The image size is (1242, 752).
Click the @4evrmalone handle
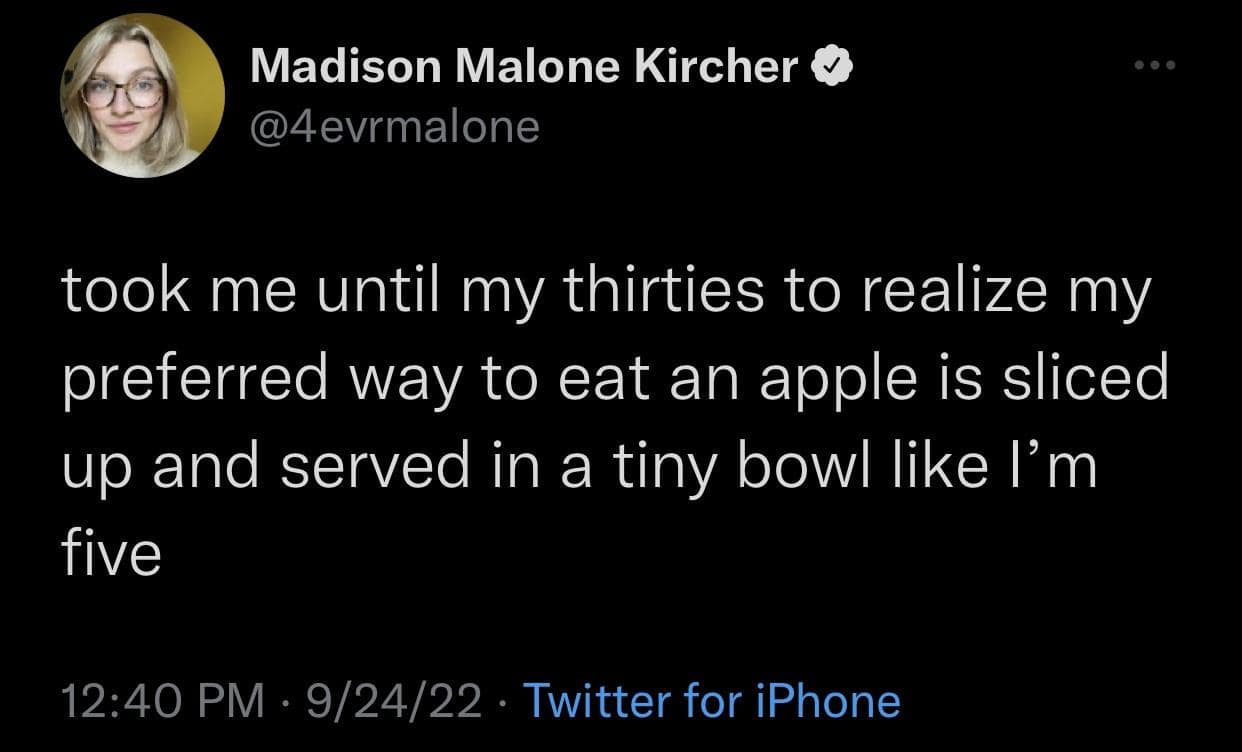(x=394, y=126)
